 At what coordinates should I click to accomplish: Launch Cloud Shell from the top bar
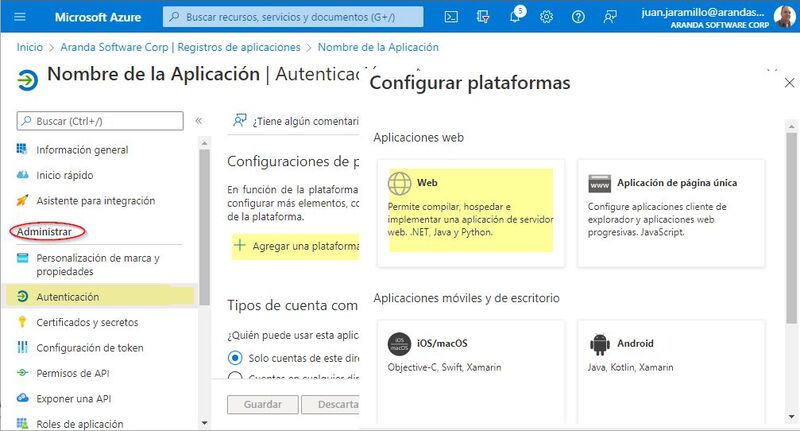tap(451, 17)
